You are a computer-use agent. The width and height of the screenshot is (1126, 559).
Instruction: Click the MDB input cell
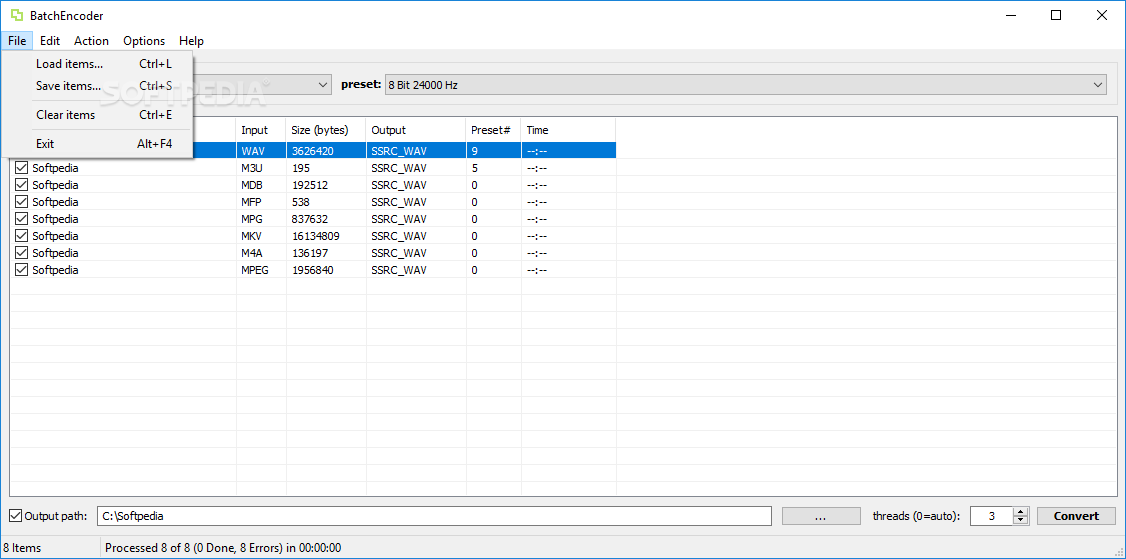253,185
